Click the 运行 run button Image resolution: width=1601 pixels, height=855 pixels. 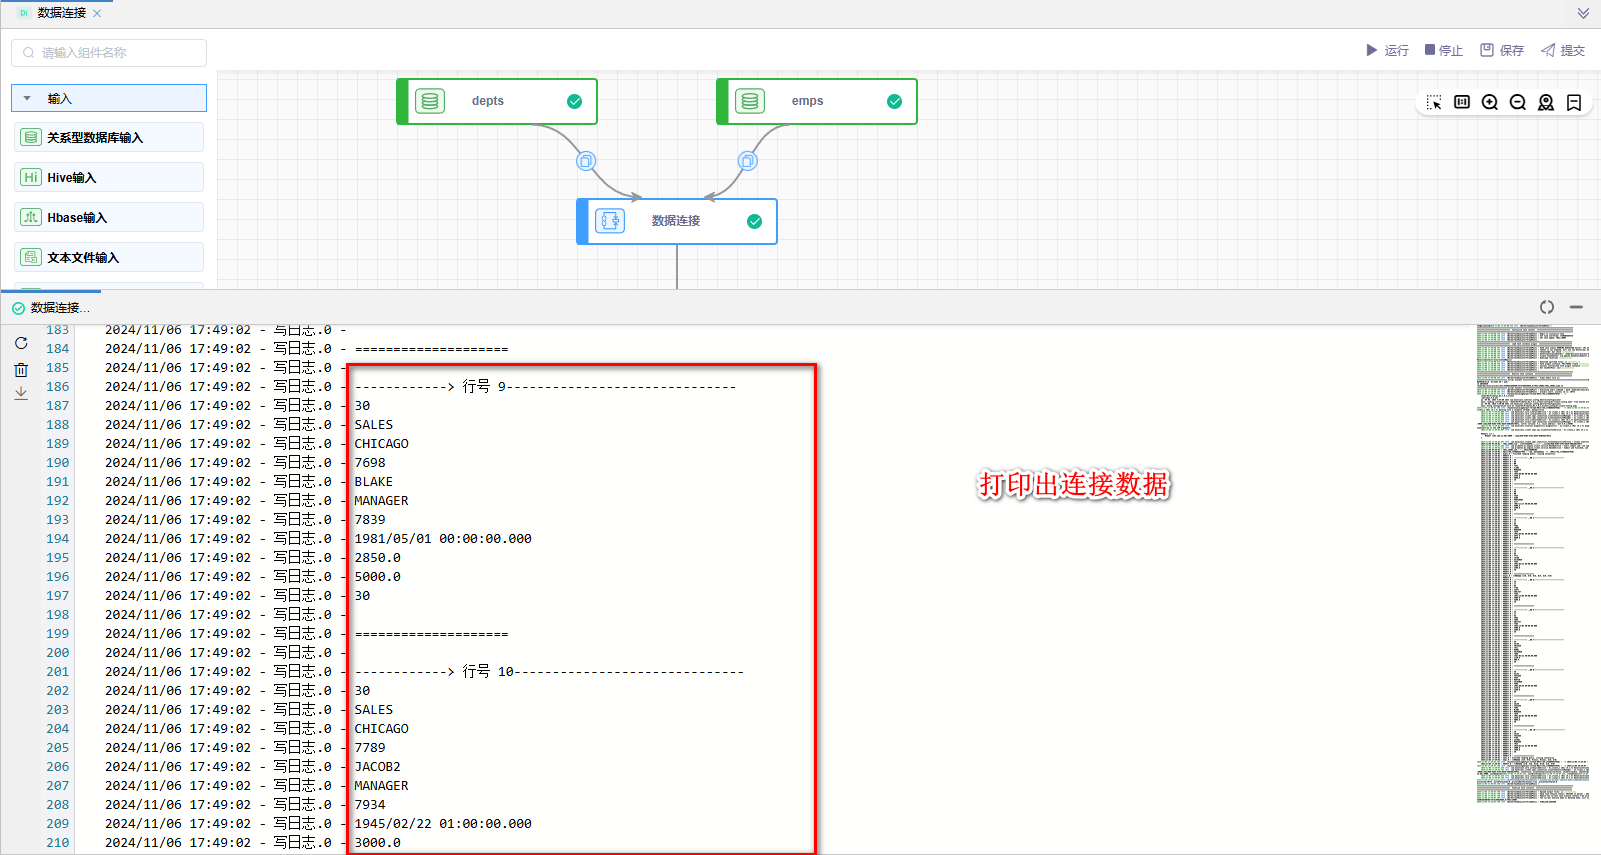coord(1387,50)
